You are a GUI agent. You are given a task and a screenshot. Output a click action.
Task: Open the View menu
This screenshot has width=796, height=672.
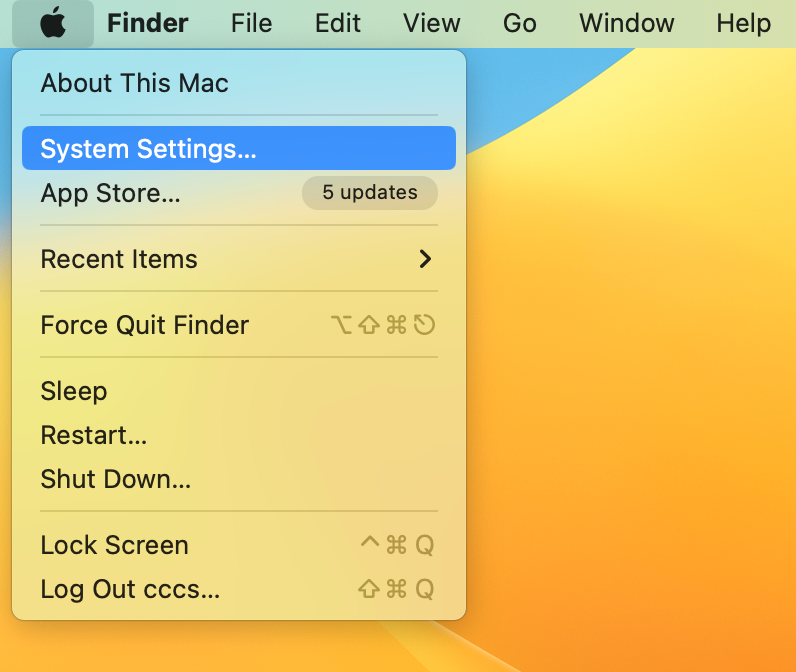431,23
